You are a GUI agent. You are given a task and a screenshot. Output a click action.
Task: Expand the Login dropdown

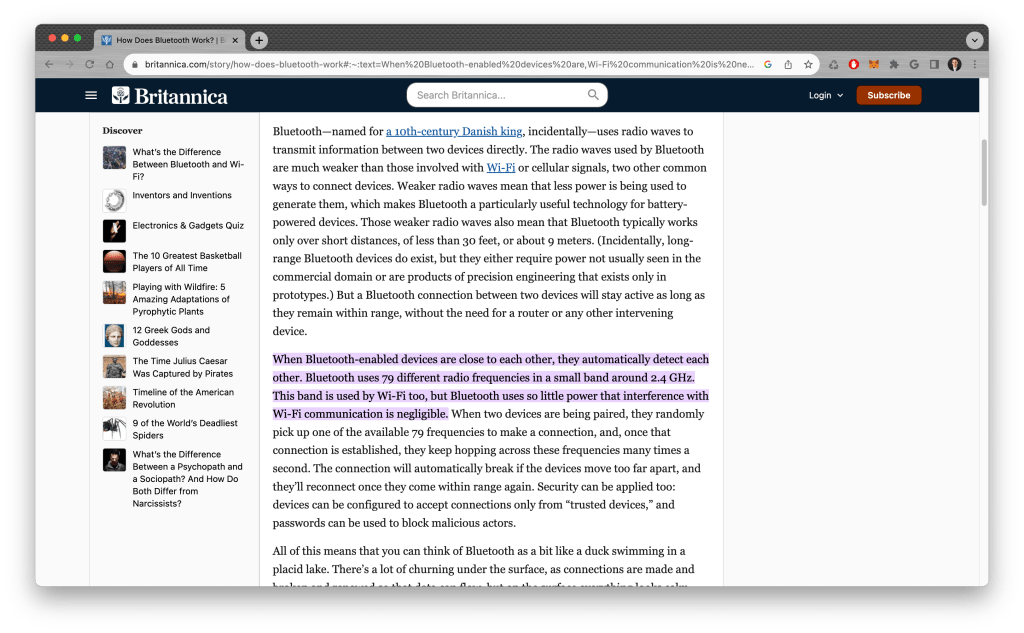[826, 95]
